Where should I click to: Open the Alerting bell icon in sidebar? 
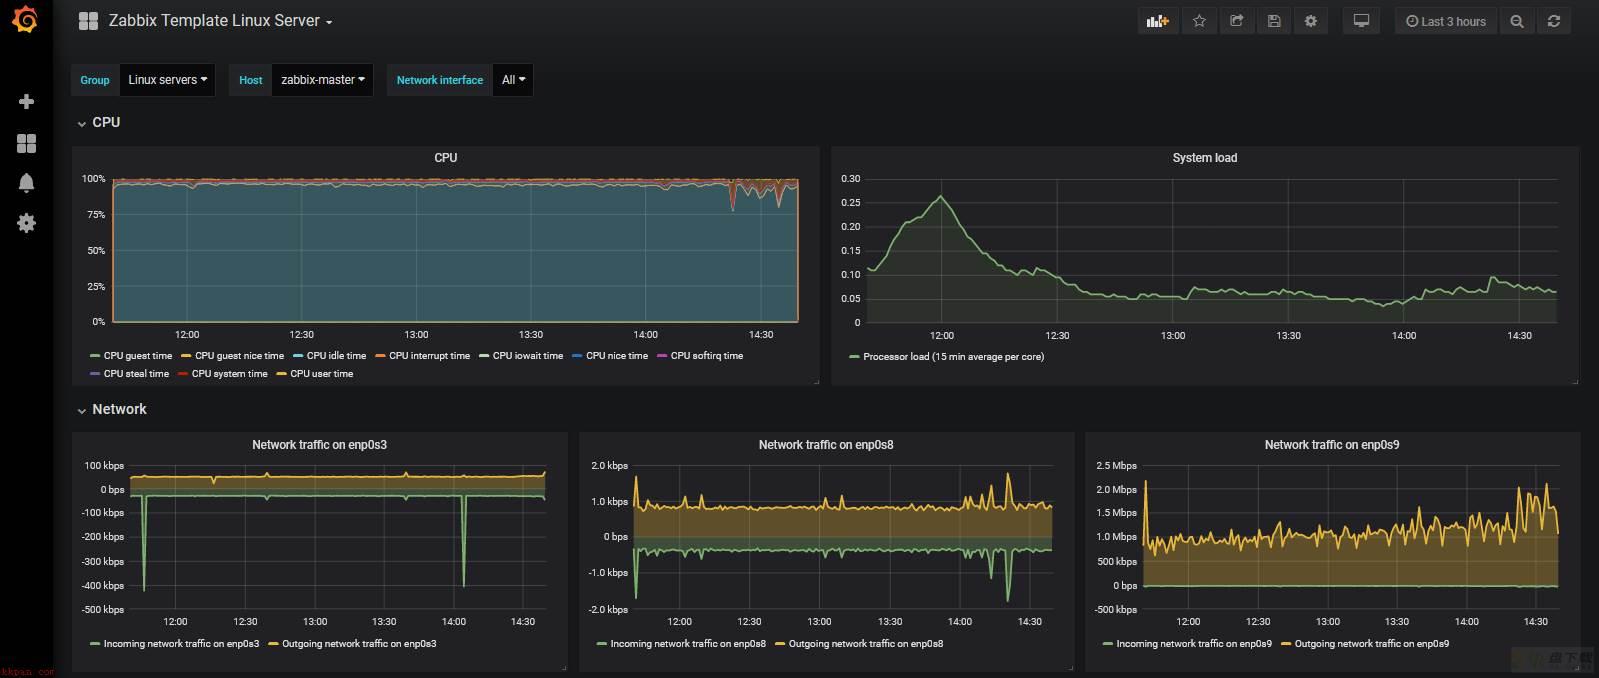tap(27, 182)
